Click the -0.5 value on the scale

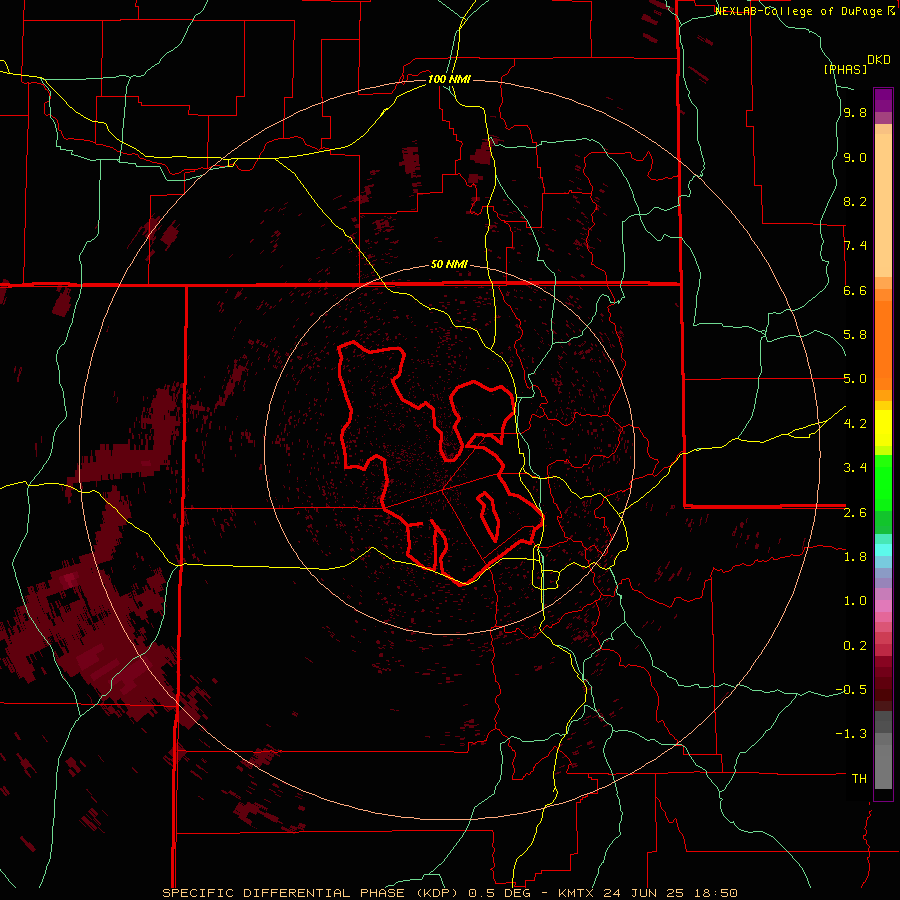[x=851, y=690]
